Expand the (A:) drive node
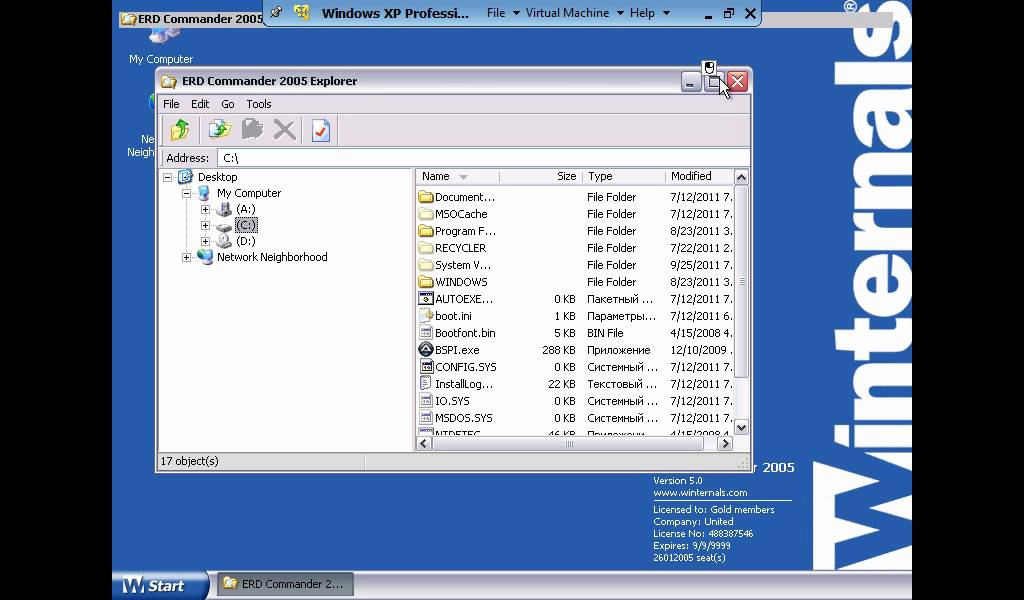1024x600 pixels. click(206, 210)
